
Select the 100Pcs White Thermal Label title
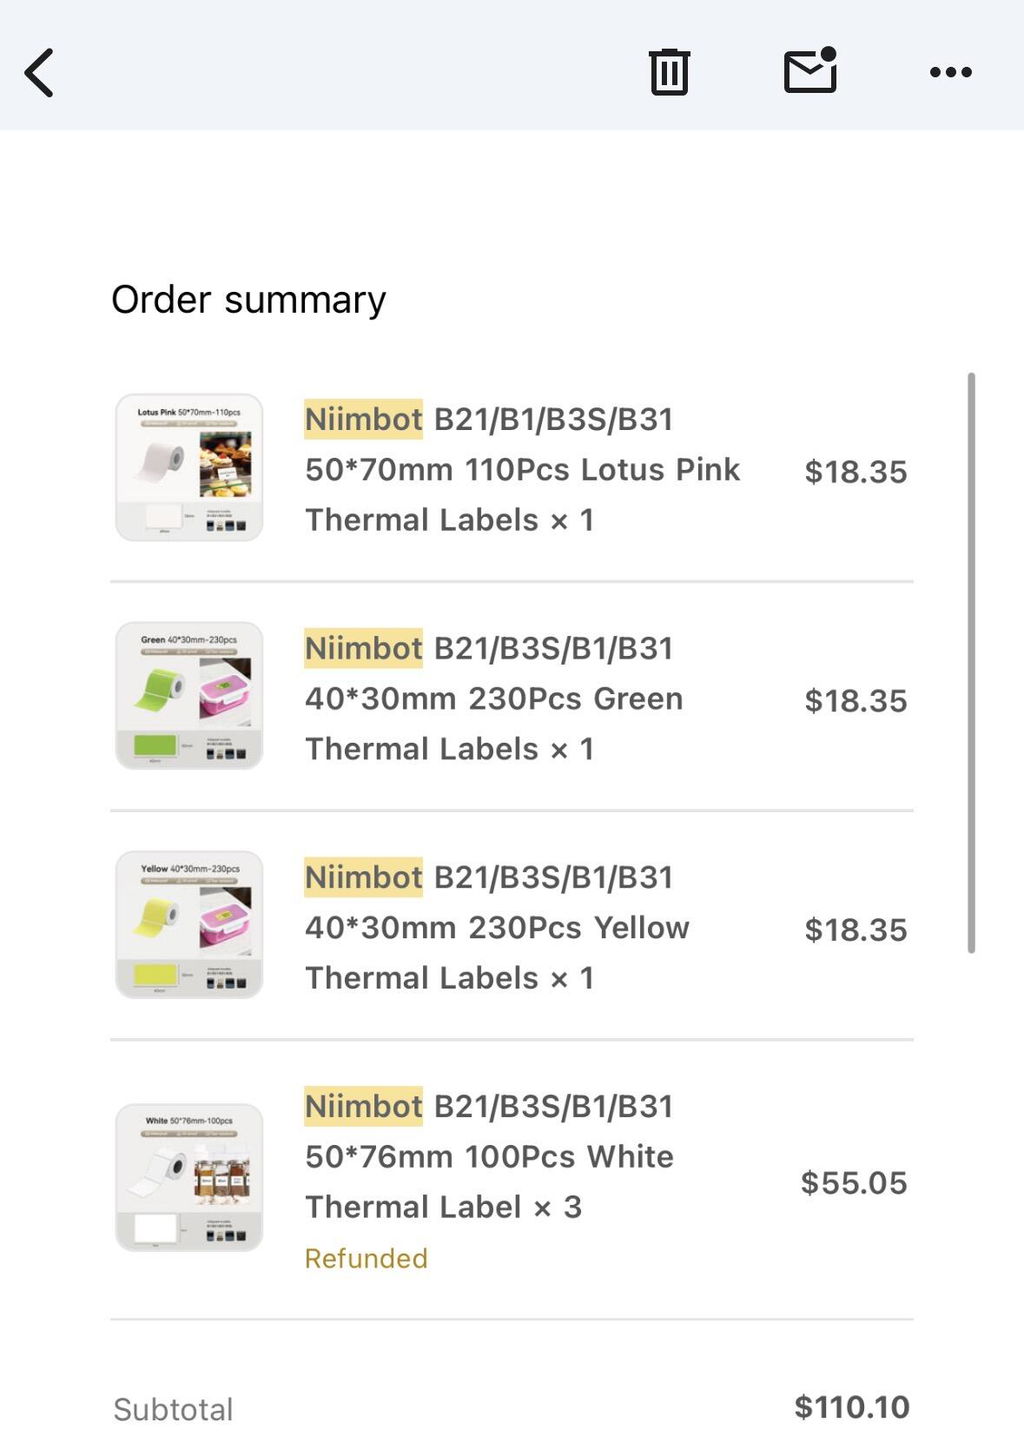489,1156
